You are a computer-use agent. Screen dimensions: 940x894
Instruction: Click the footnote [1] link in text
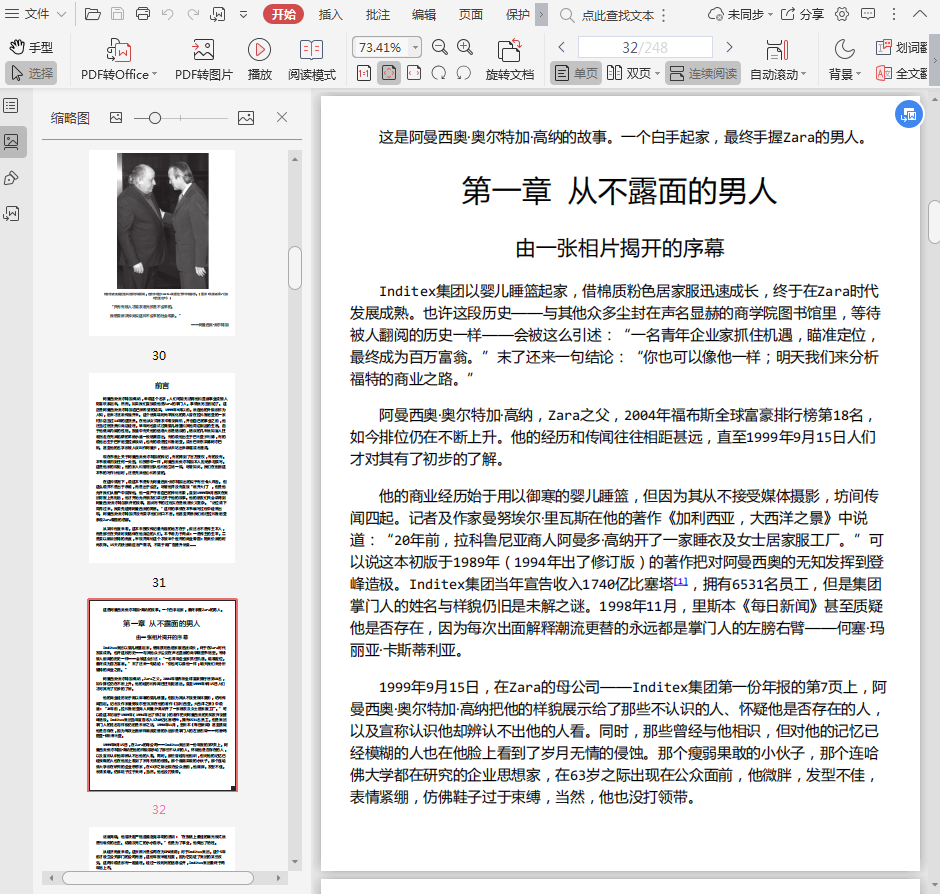pyautogui.click(x=681, y=581)
